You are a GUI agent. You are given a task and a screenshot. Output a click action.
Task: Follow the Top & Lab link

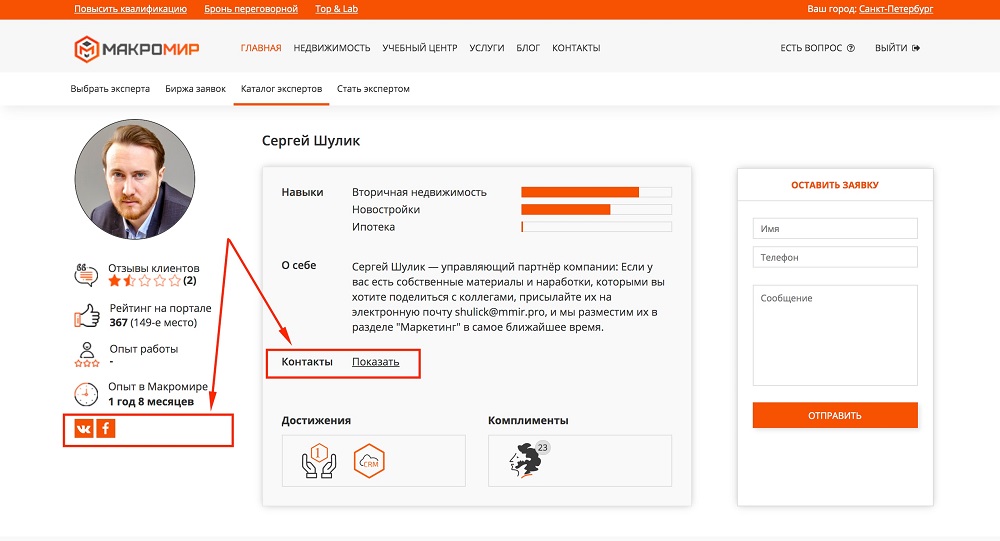point(336,9)
